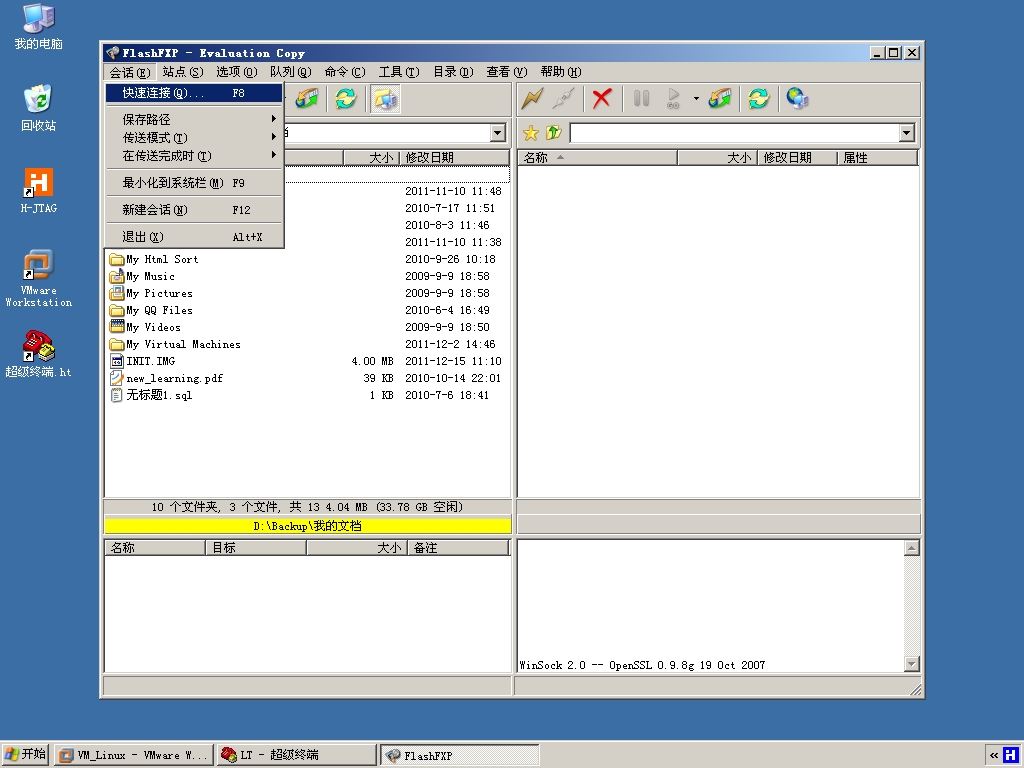Open VMware Workstation desktop shortcut

tap(39, 278)
